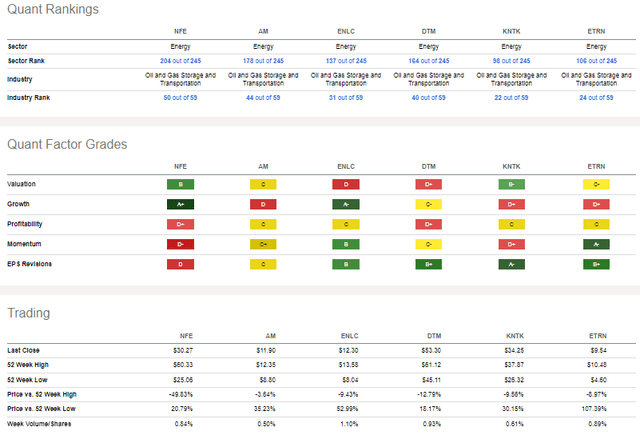Click NFE Momentum grade D- badge
This screenshot has width=640, height=439.
(x=180, y=244)
